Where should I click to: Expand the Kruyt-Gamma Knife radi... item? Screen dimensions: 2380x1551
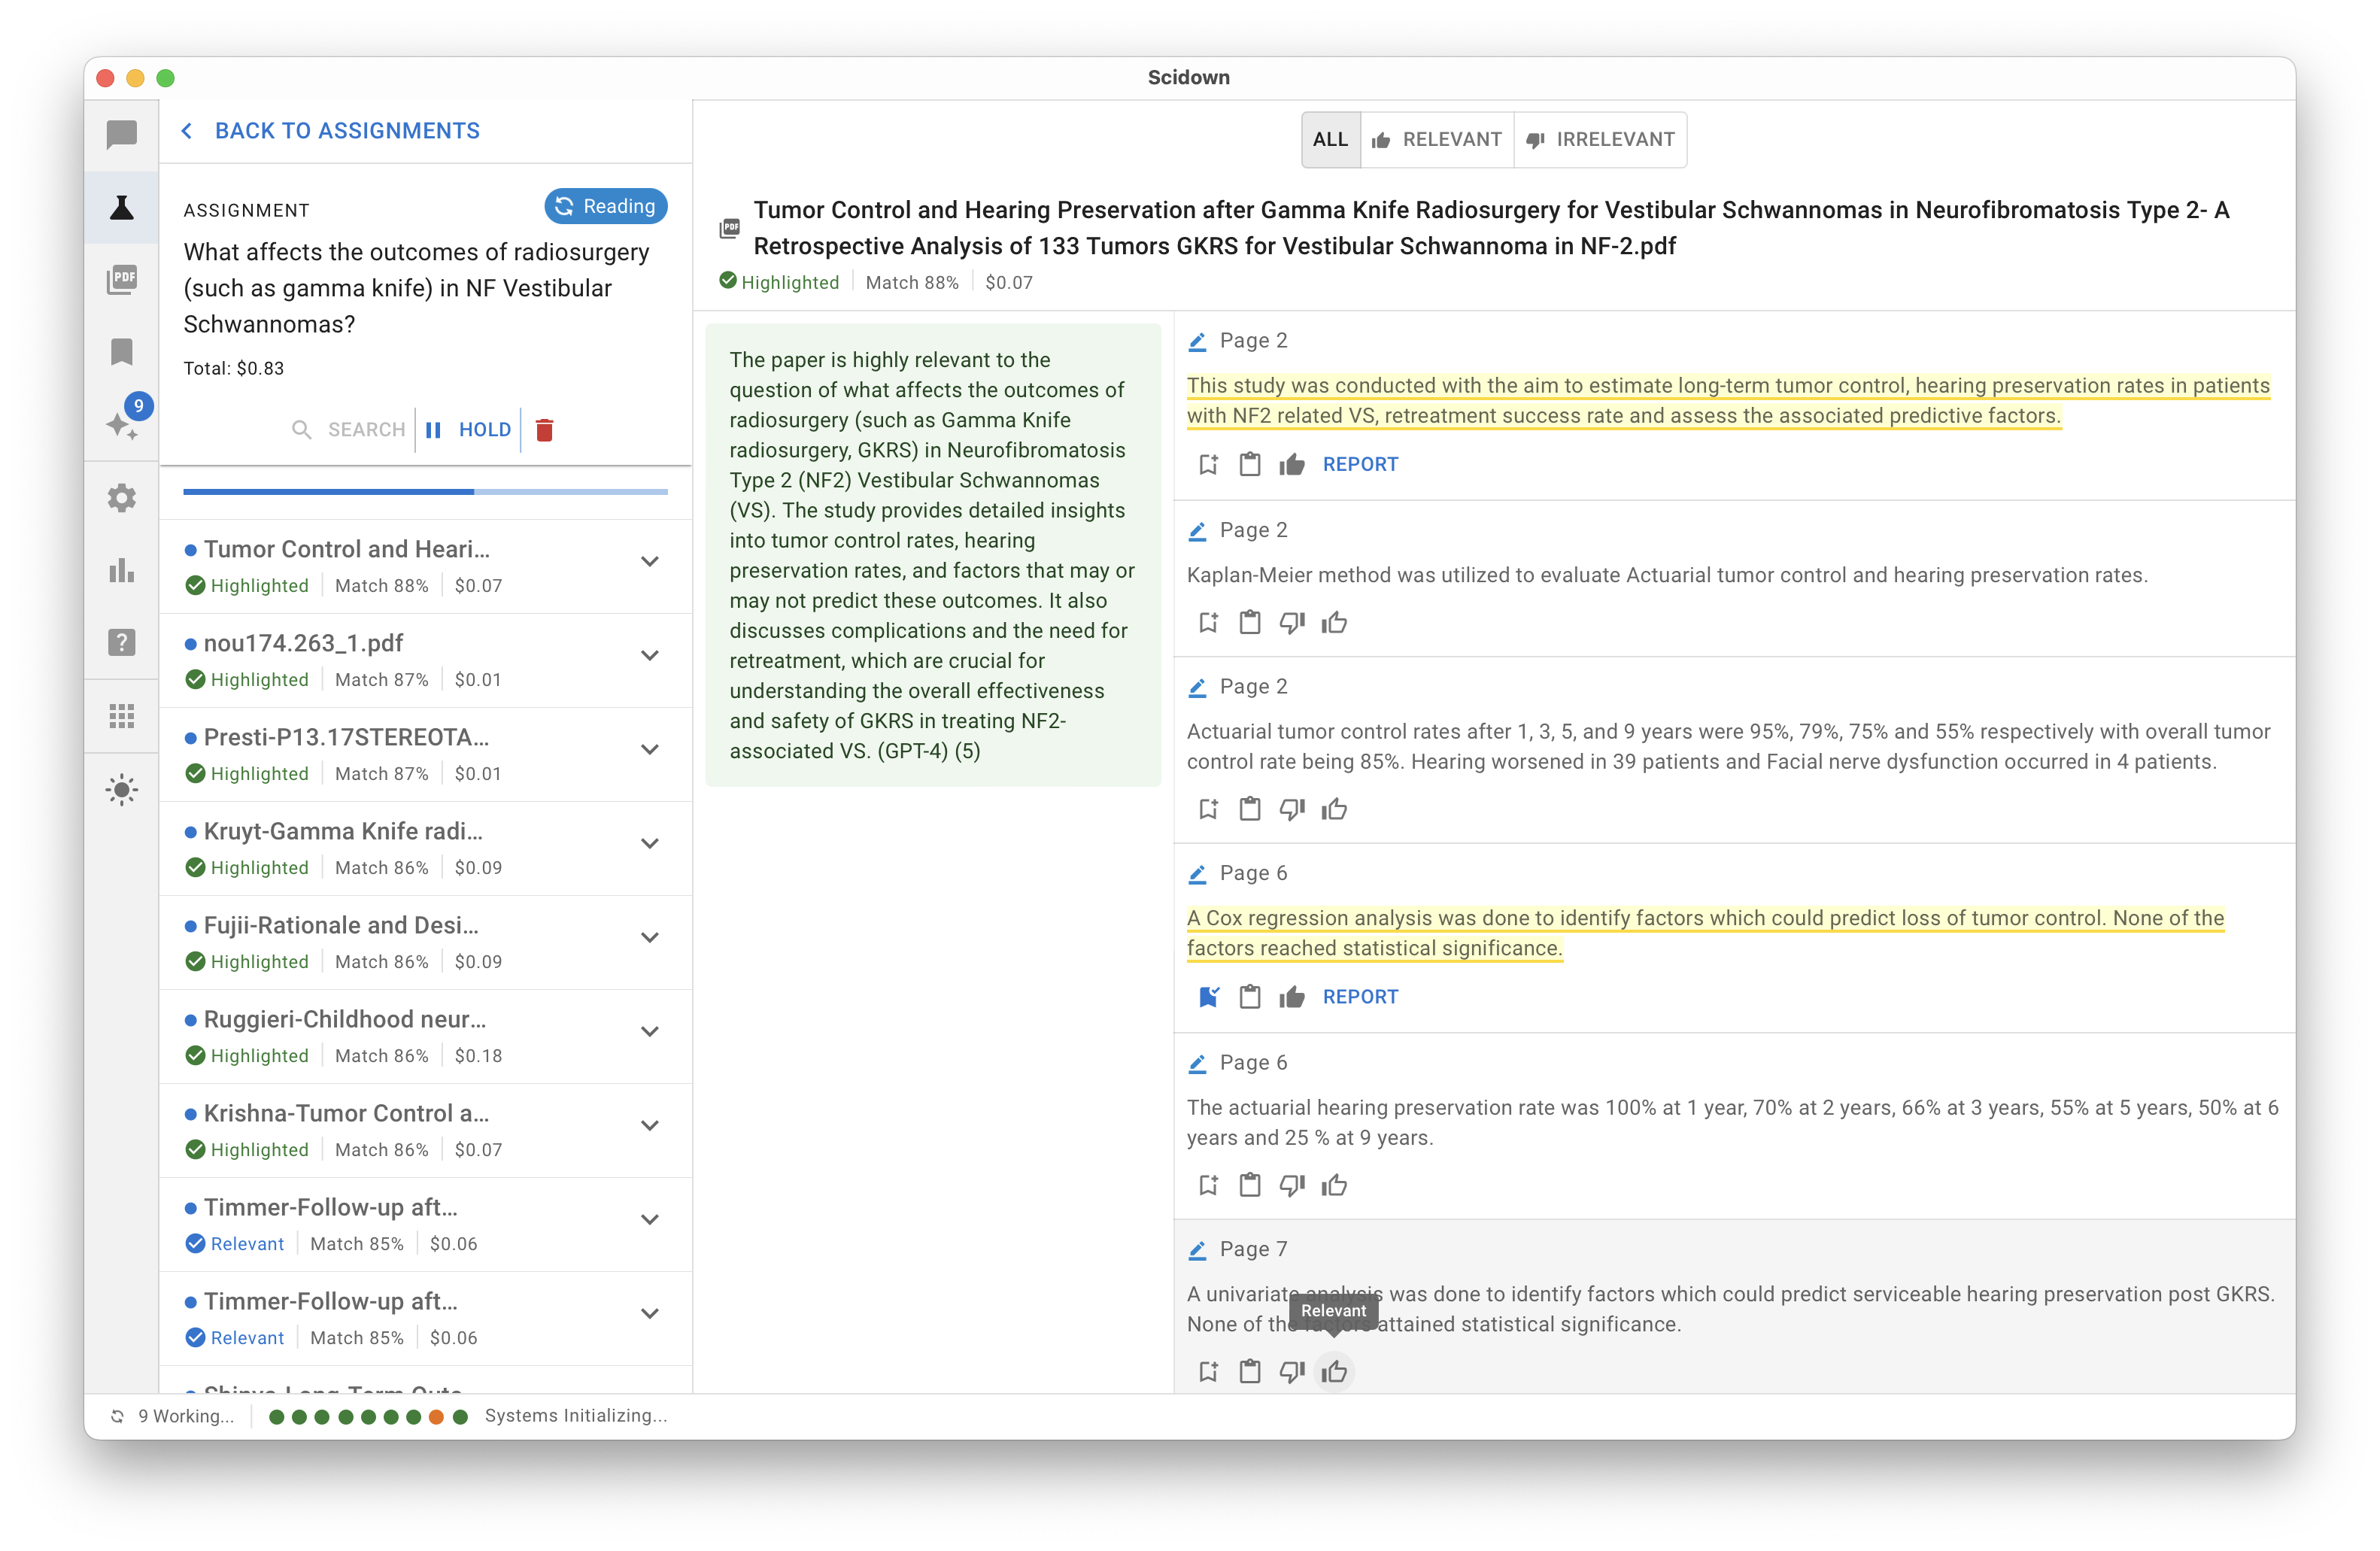pos(650,844)
